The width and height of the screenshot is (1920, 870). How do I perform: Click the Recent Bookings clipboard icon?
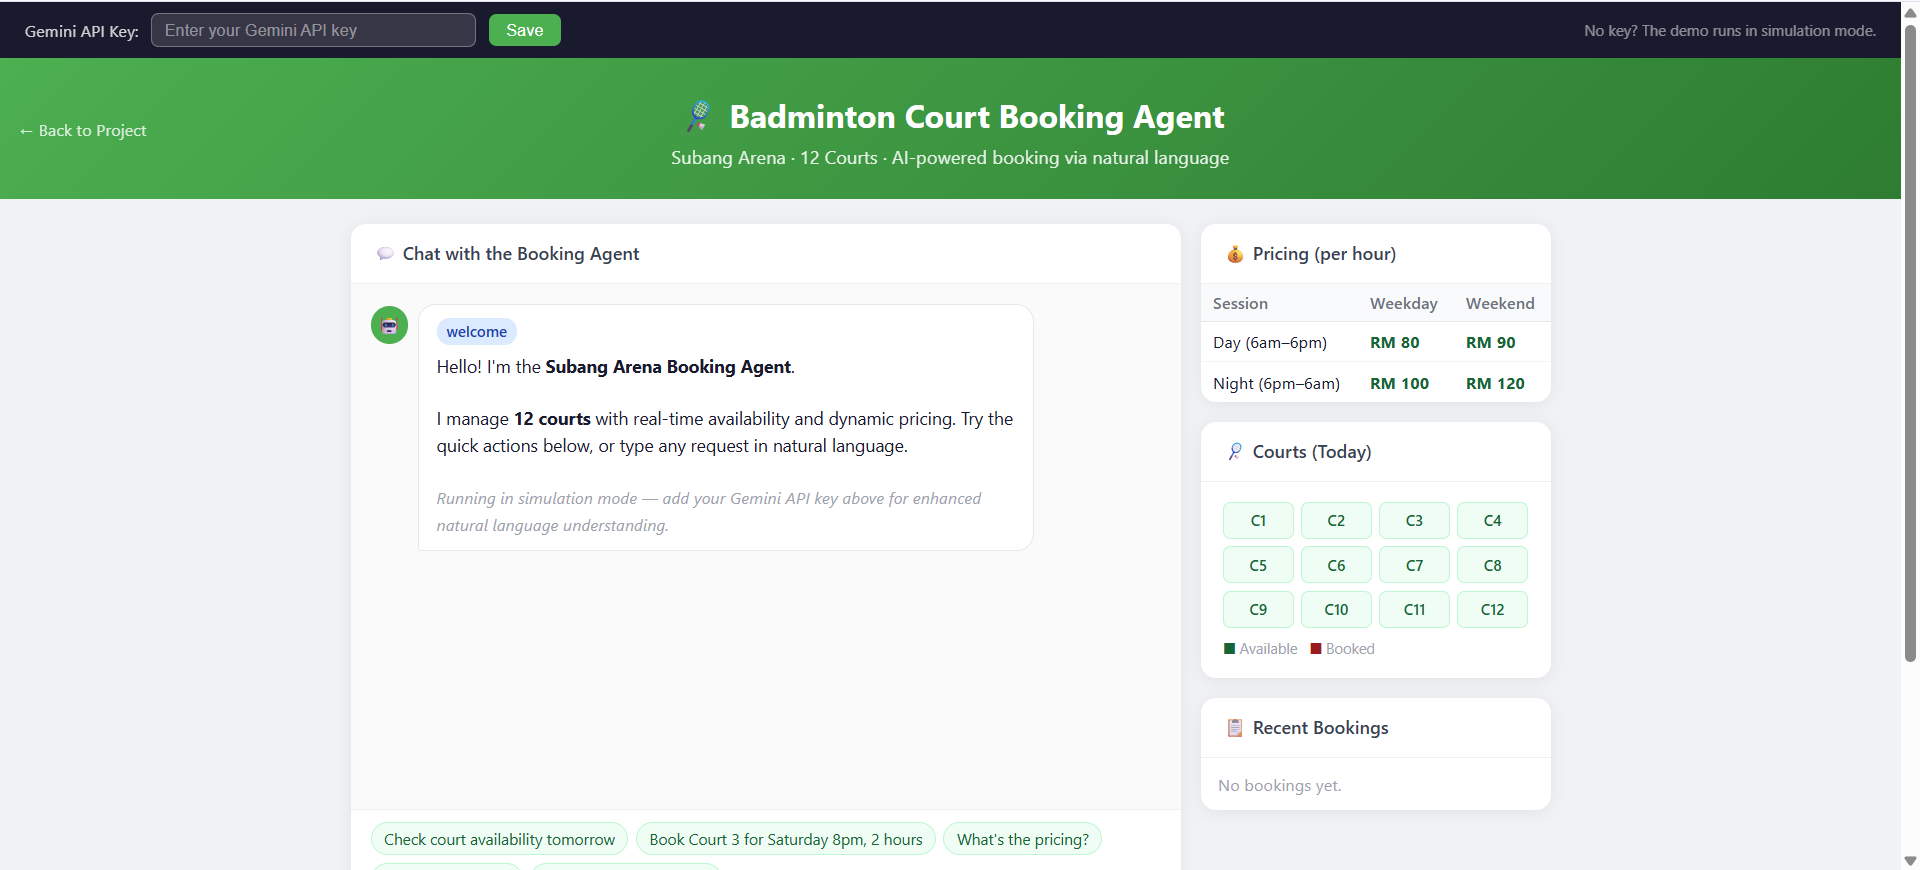[1235, 728]
